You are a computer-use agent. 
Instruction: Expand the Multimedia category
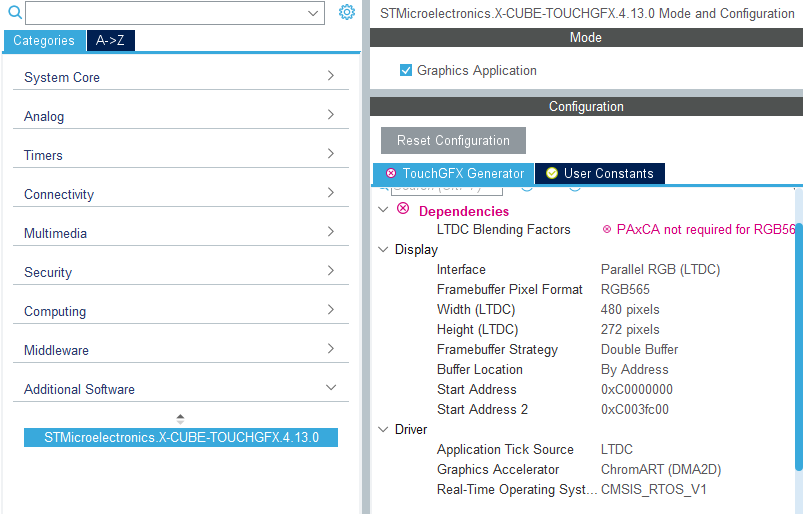pos(181,233)
